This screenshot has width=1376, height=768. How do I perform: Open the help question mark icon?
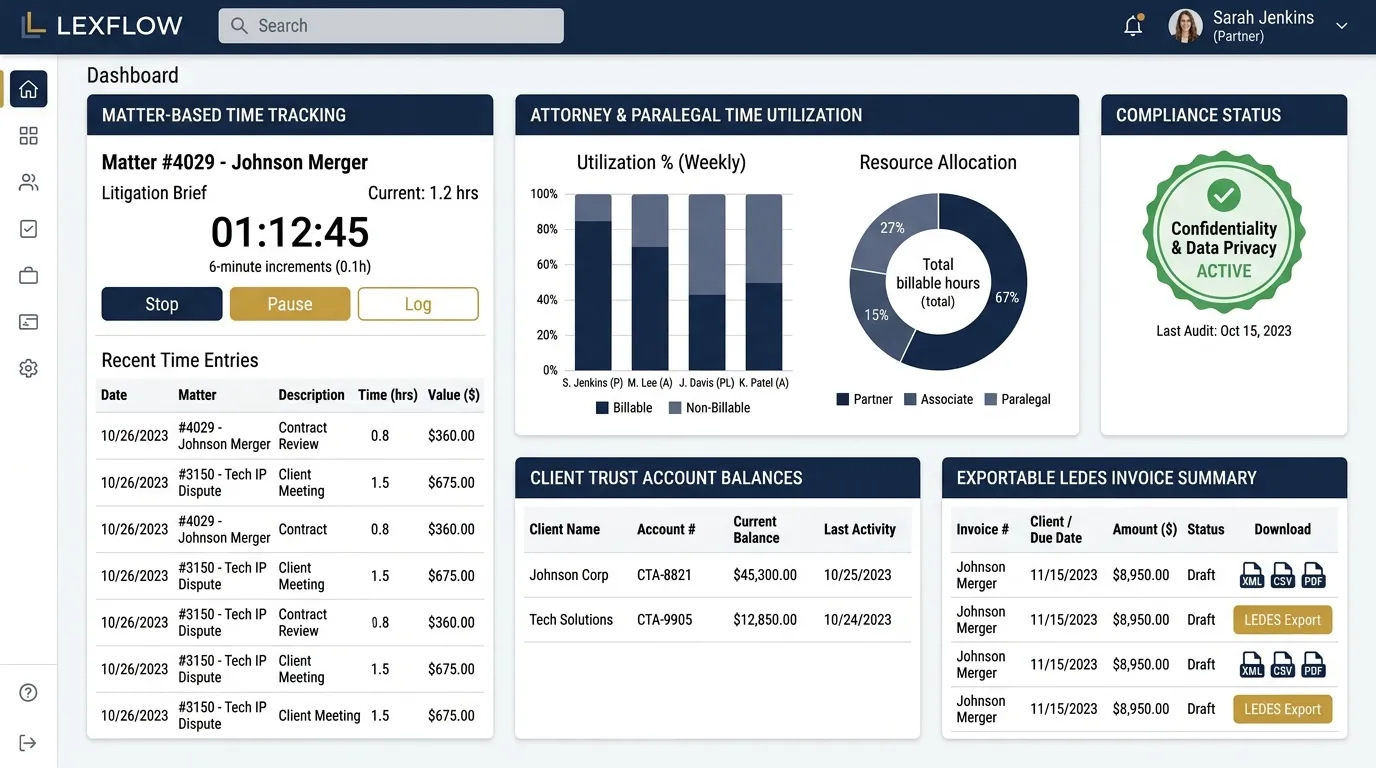point(28,693)
